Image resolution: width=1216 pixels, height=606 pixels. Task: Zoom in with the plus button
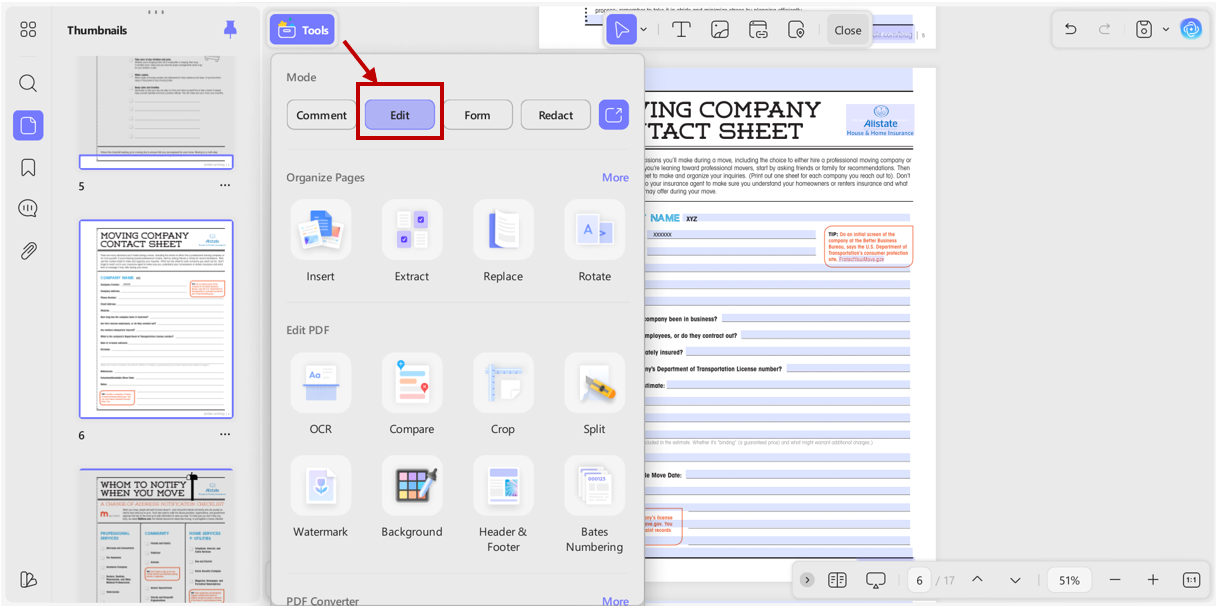[1153, 580]
